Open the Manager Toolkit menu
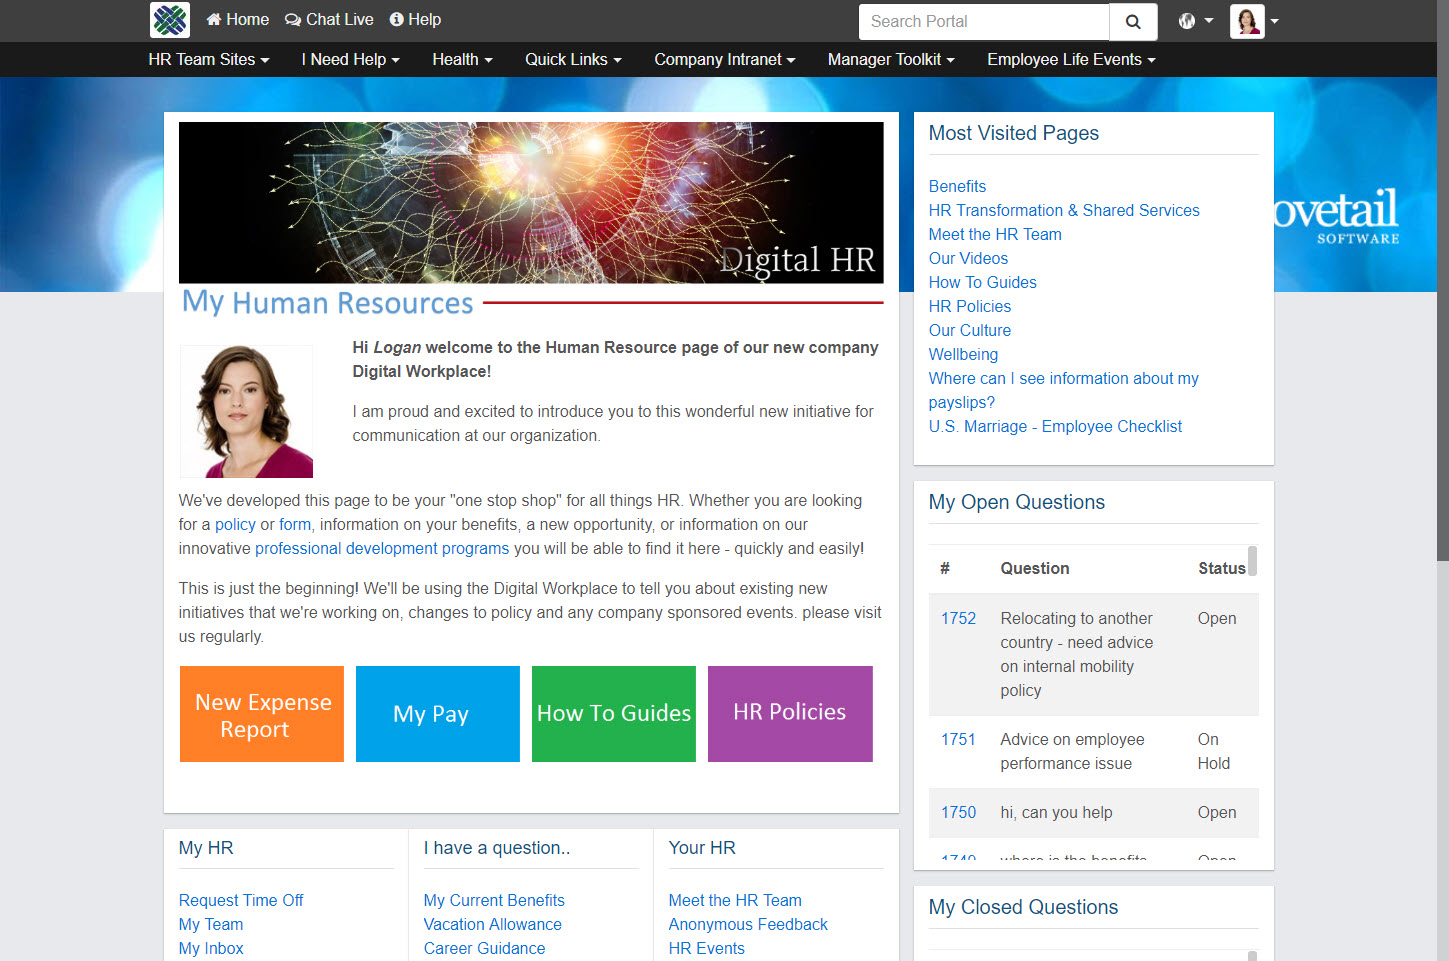This screenshot has height=961, width=1449. pyautogui.click(x=891, y=60)
